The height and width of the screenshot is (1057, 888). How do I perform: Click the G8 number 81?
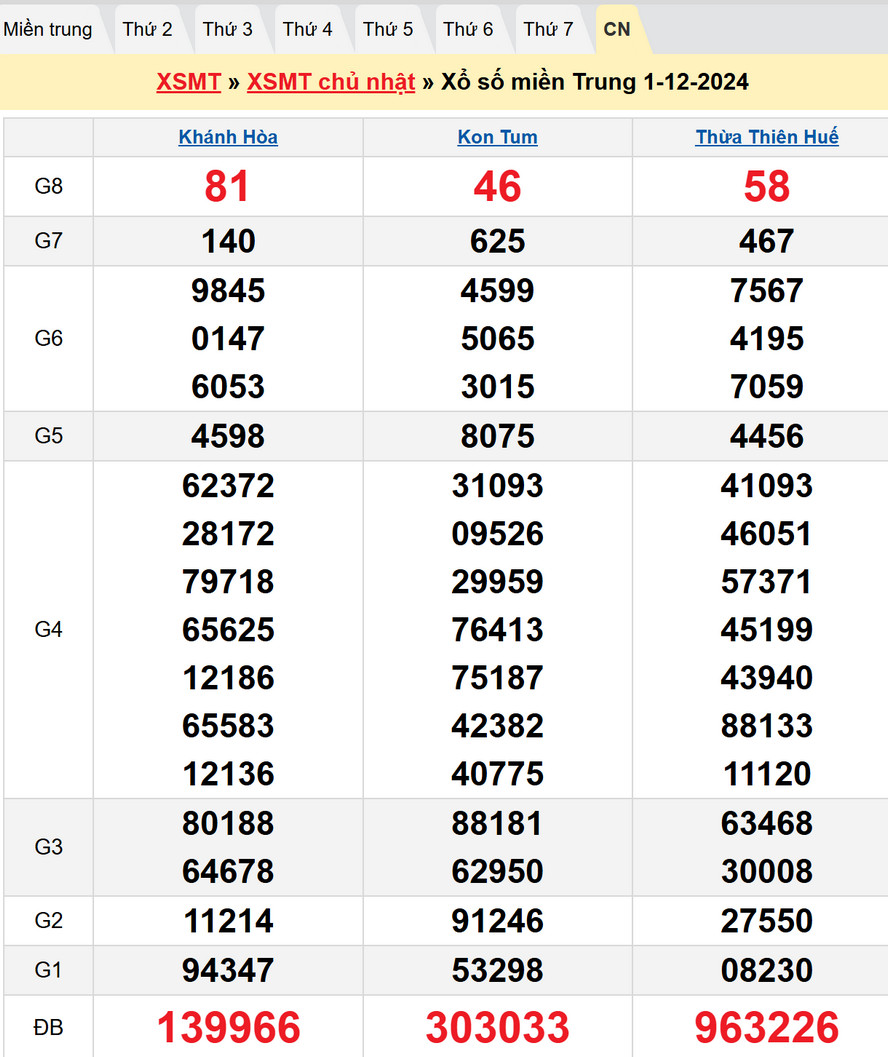(228, 186)
